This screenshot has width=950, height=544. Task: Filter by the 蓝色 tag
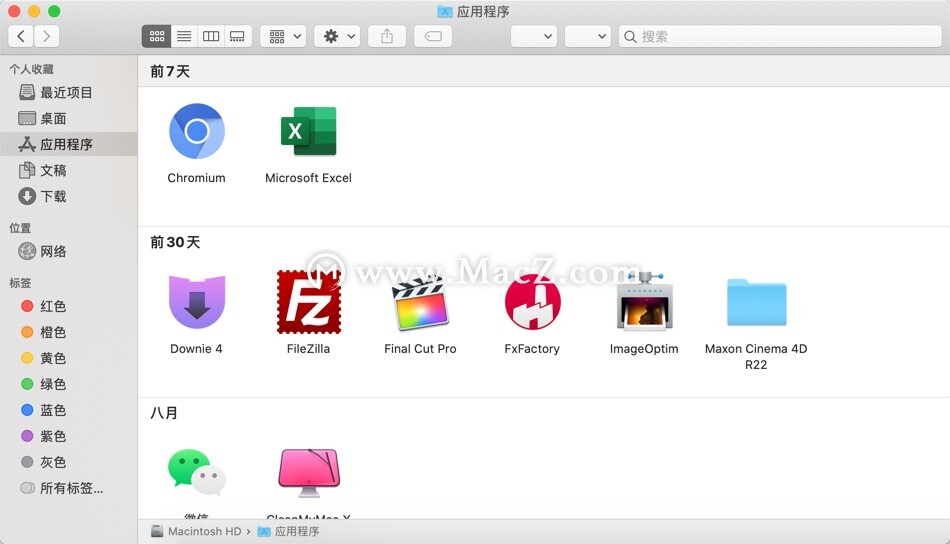[68, 410]
